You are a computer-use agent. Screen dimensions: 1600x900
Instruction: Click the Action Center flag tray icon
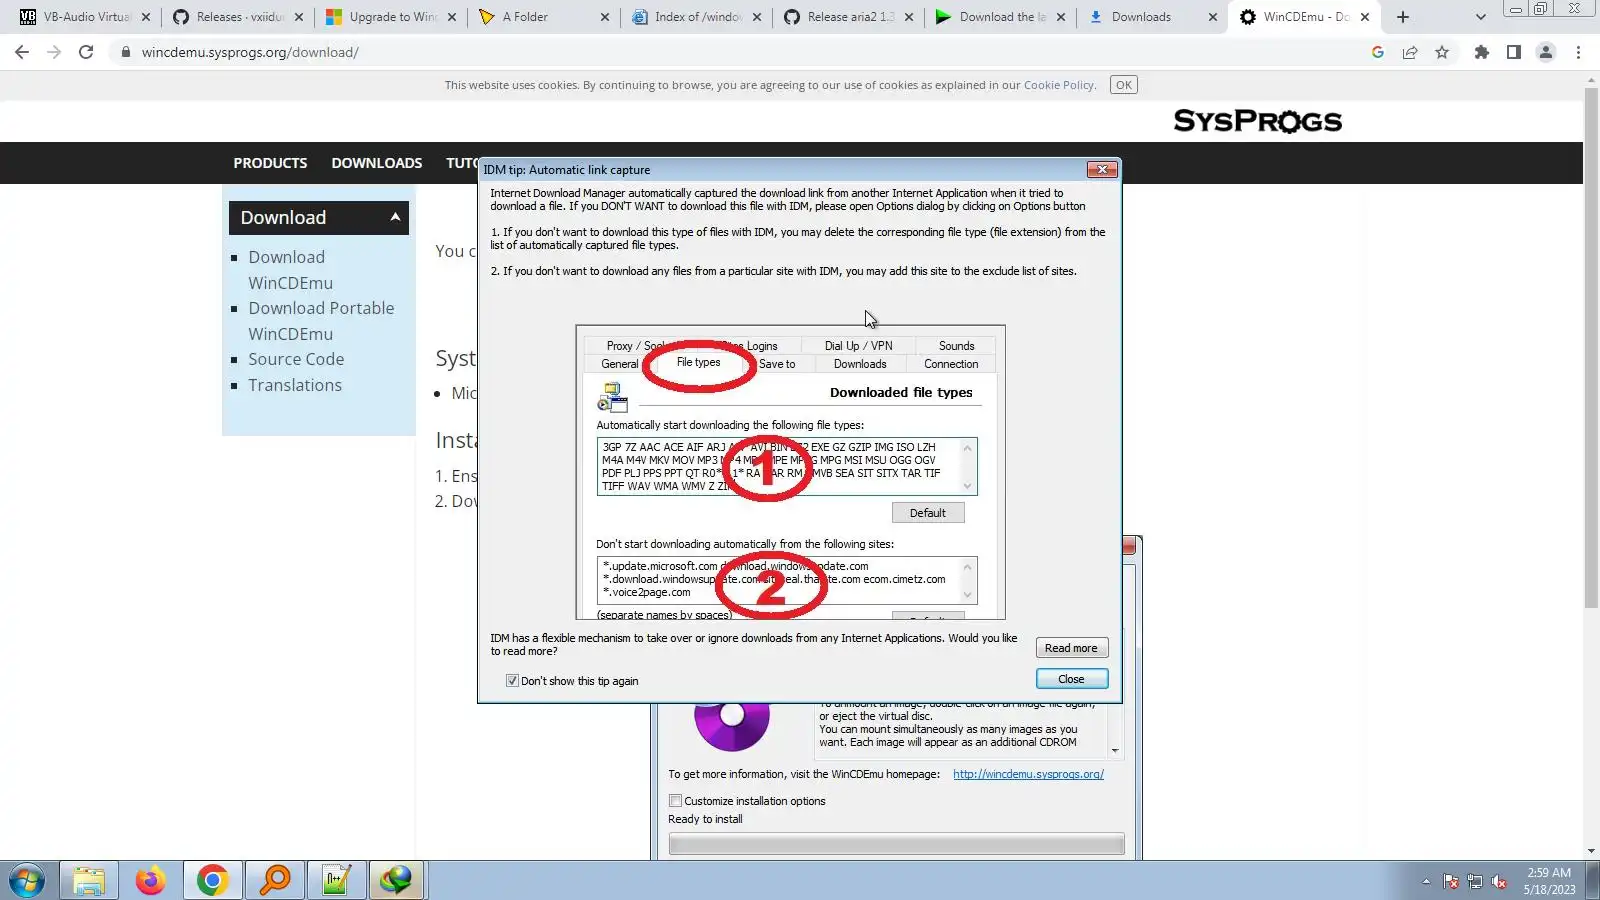tap(1451, 881)
